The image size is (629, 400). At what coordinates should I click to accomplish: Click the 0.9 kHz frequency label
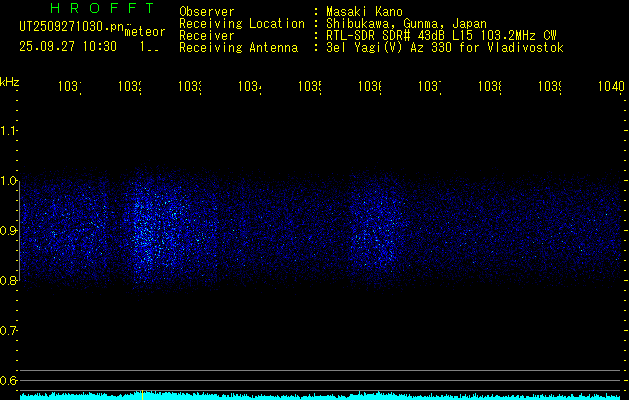[x=8, y=231]
